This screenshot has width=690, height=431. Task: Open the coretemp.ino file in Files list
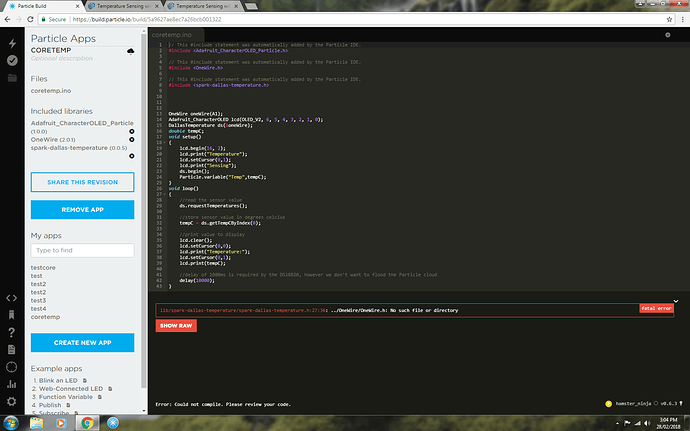click(51, 91)
